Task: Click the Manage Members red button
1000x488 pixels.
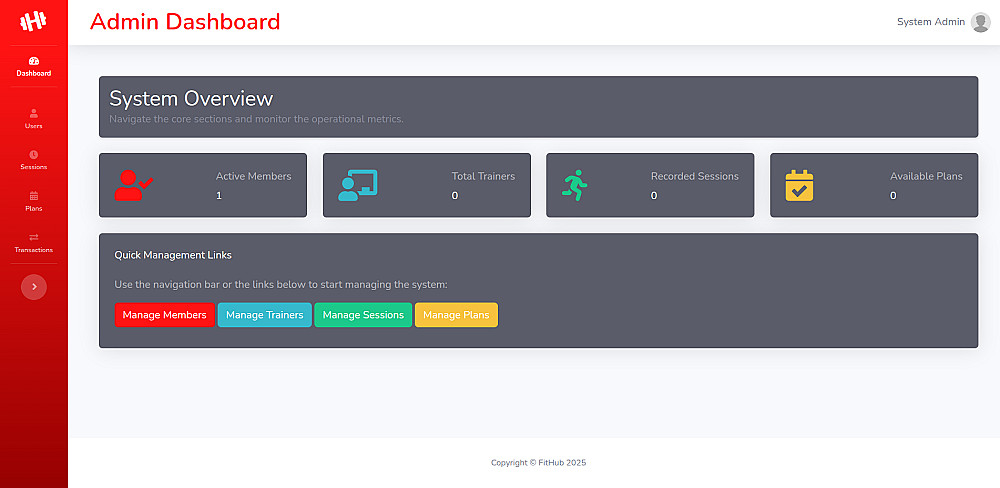Action: coord(165,315)
